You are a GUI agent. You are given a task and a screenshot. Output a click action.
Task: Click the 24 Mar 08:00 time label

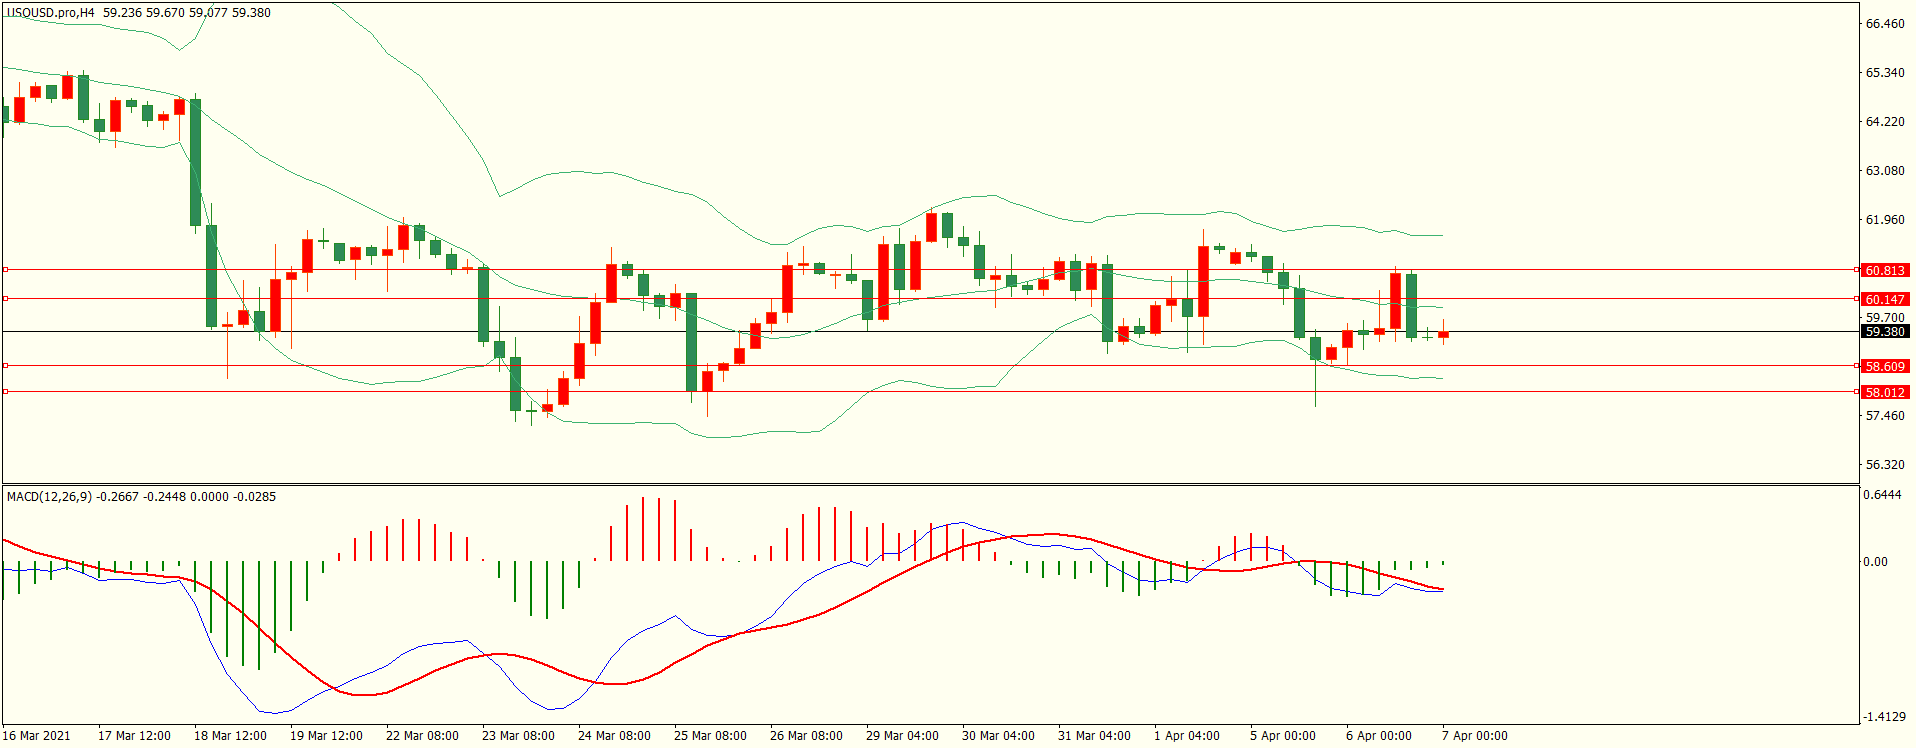[614, 736]
